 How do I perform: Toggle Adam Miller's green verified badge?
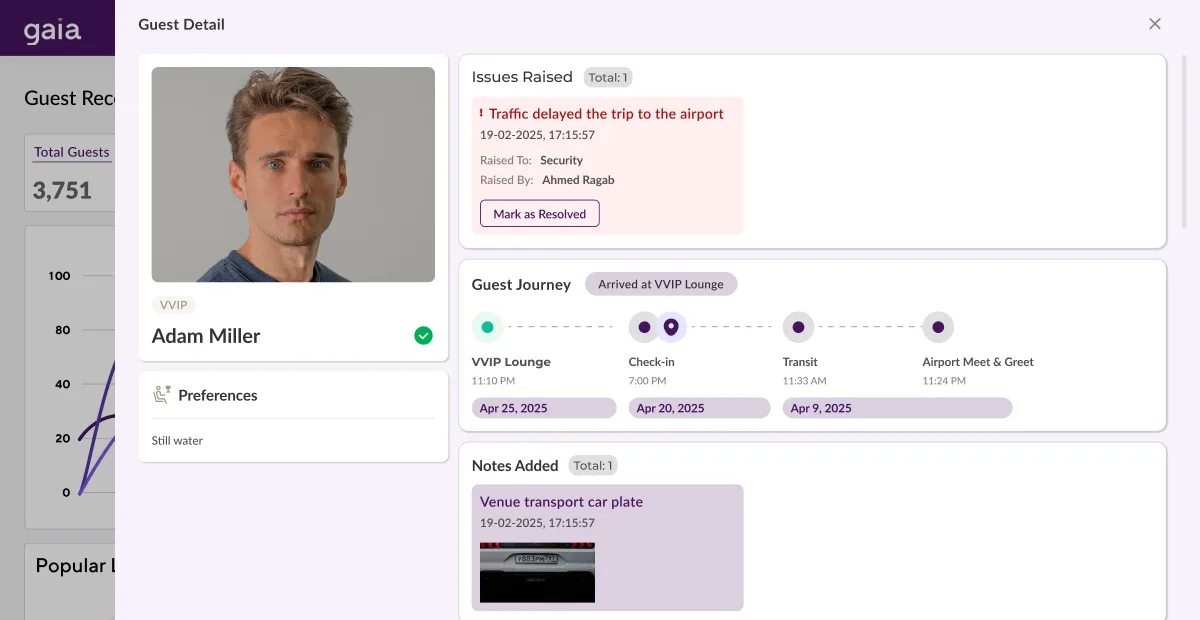click(x=423, y=335)
